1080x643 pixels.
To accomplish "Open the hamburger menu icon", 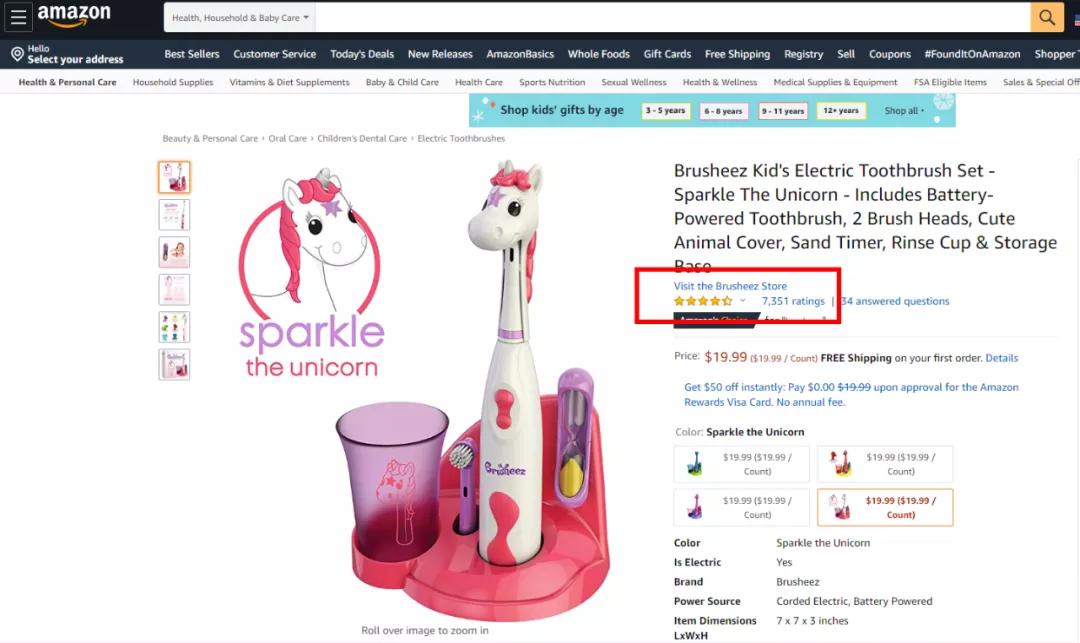I will coord(18,17).
